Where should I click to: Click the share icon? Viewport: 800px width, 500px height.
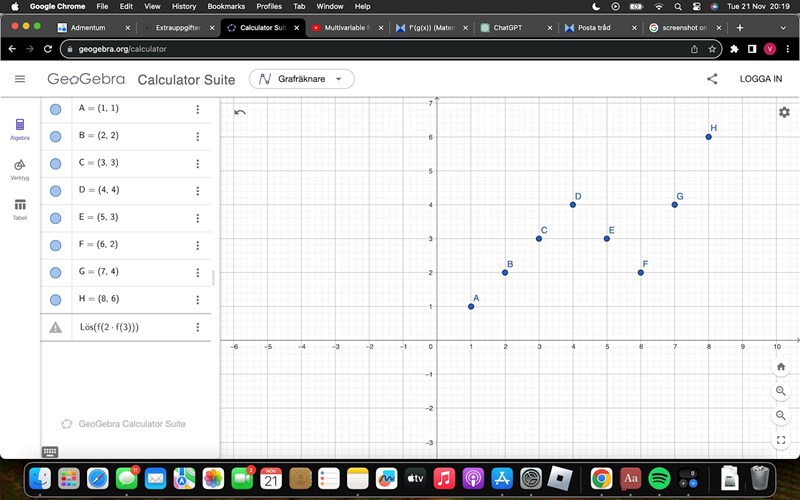[x=712, y=79]
